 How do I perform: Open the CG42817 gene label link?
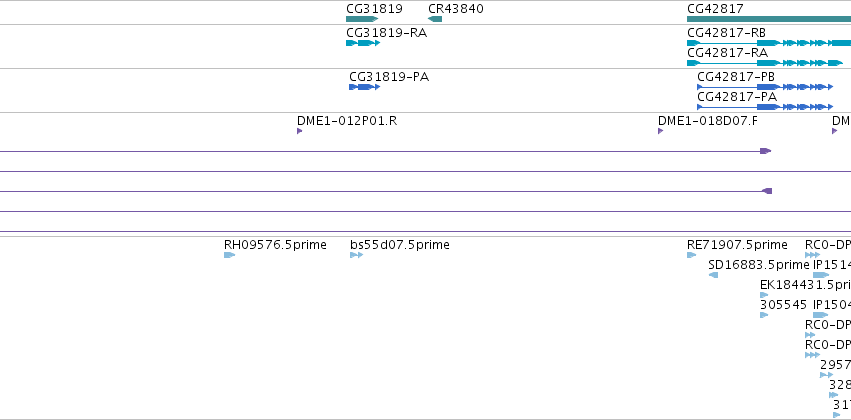click(715, 9)
